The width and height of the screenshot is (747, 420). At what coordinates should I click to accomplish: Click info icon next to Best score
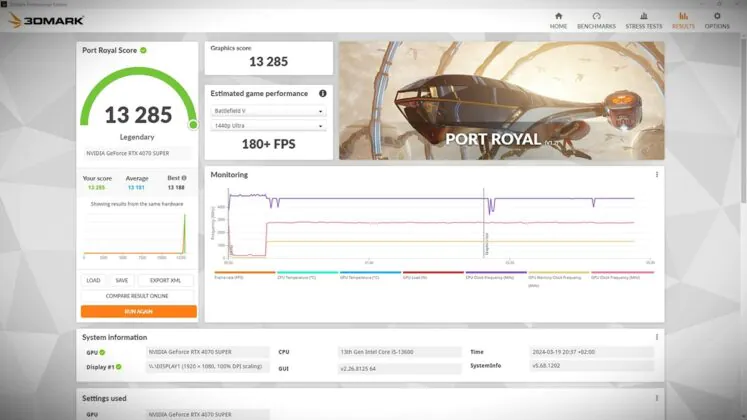pos(184,178)
